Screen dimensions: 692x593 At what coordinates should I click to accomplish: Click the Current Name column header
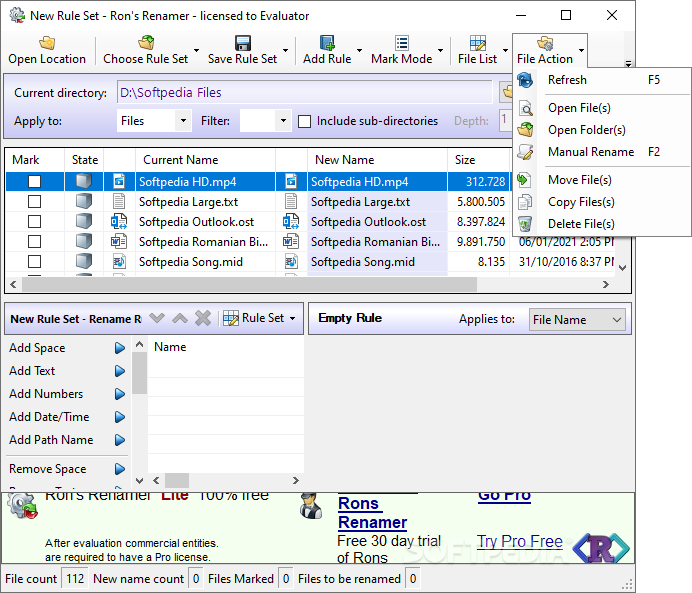205,160
